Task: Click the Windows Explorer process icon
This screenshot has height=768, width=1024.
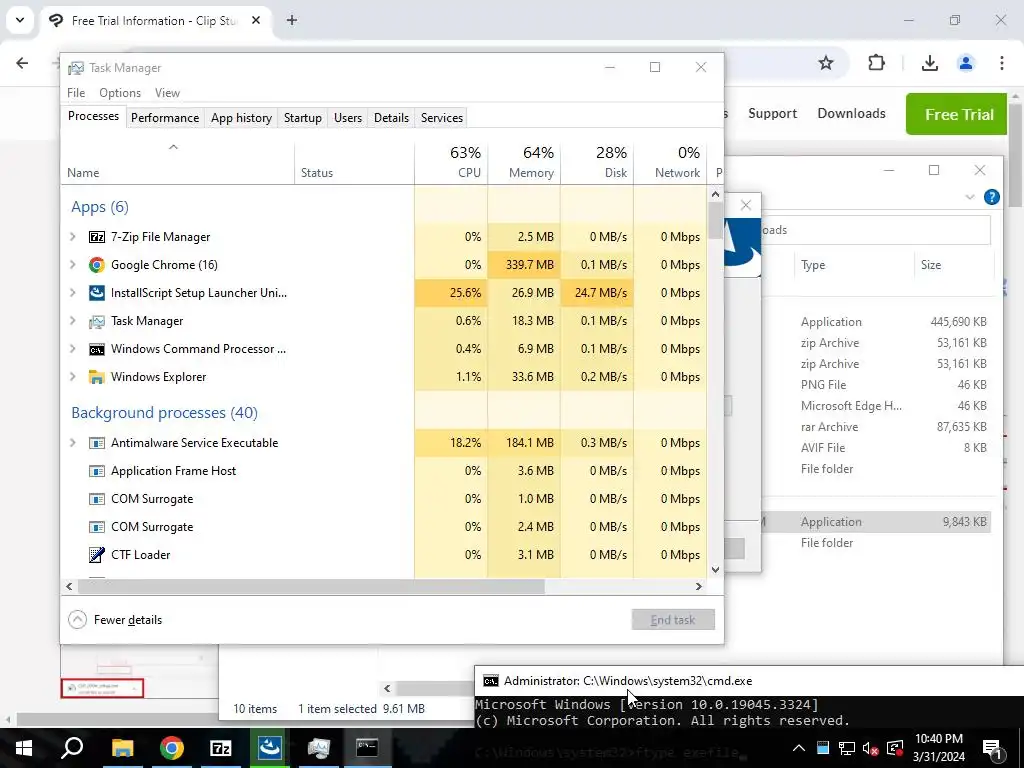Action: coord(97,377)
